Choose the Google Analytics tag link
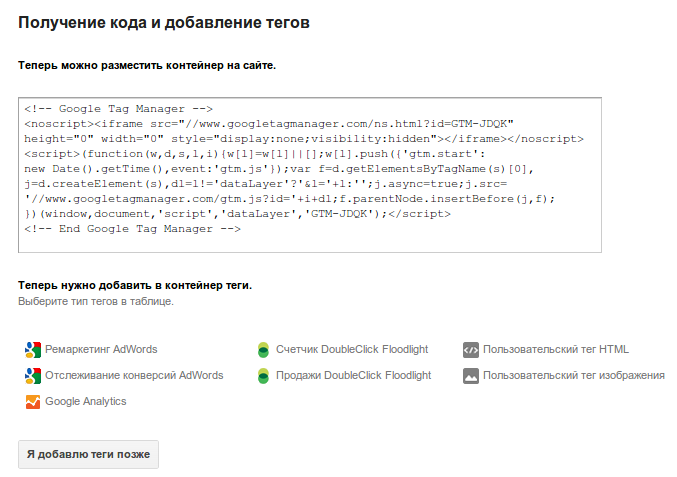 tap(86, 402)
